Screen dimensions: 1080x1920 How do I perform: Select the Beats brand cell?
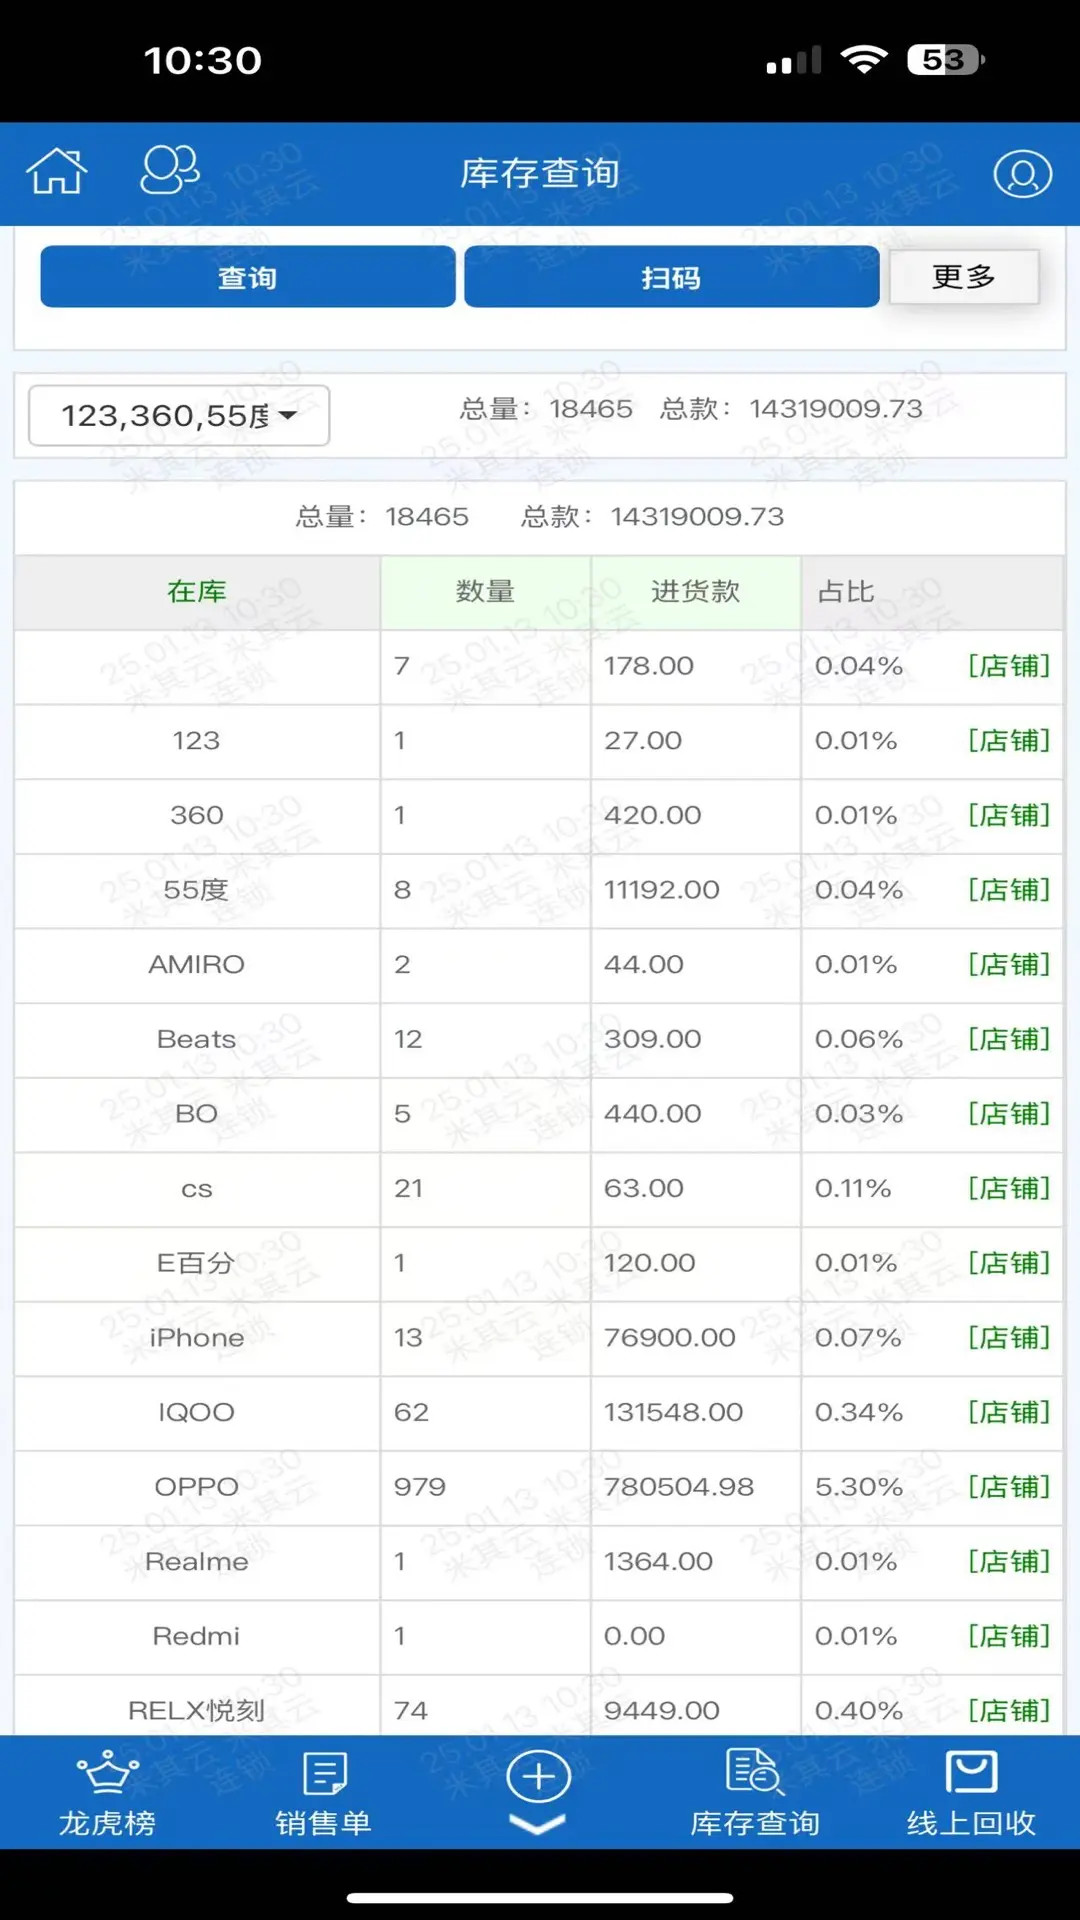(x=197, y=1039)
